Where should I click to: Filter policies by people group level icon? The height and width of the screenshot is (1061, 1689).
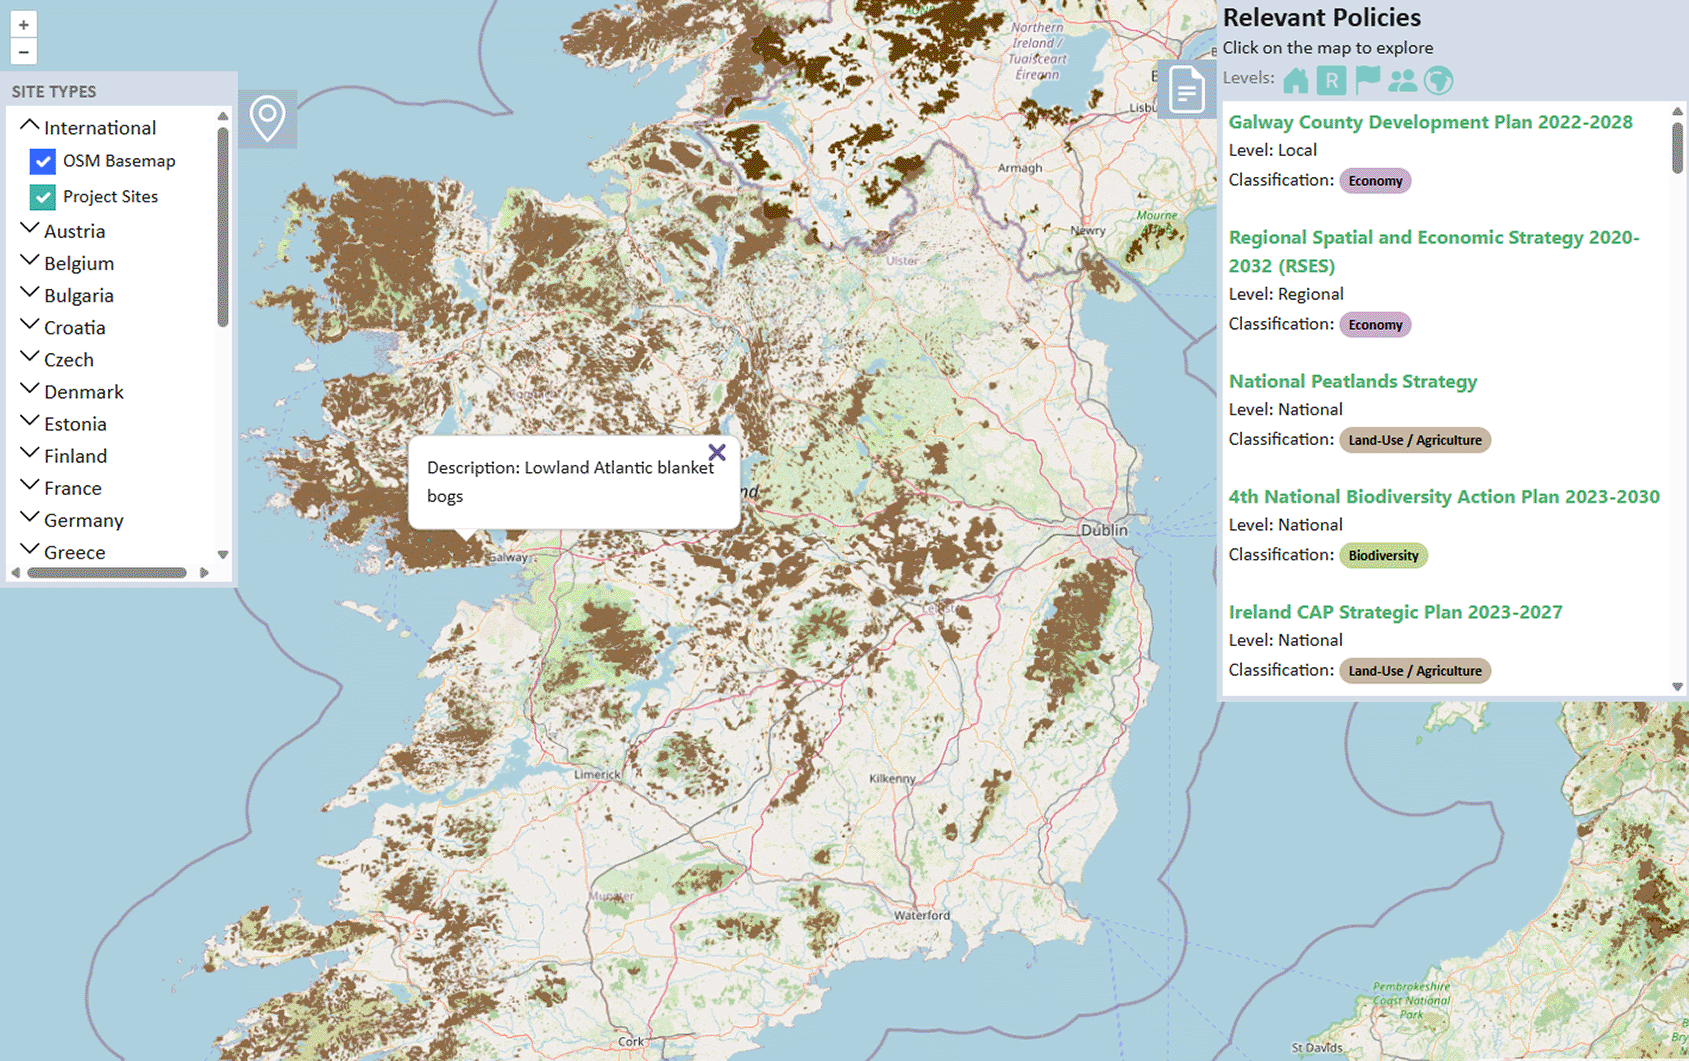pyautogui.click(x=1403, y=80)
